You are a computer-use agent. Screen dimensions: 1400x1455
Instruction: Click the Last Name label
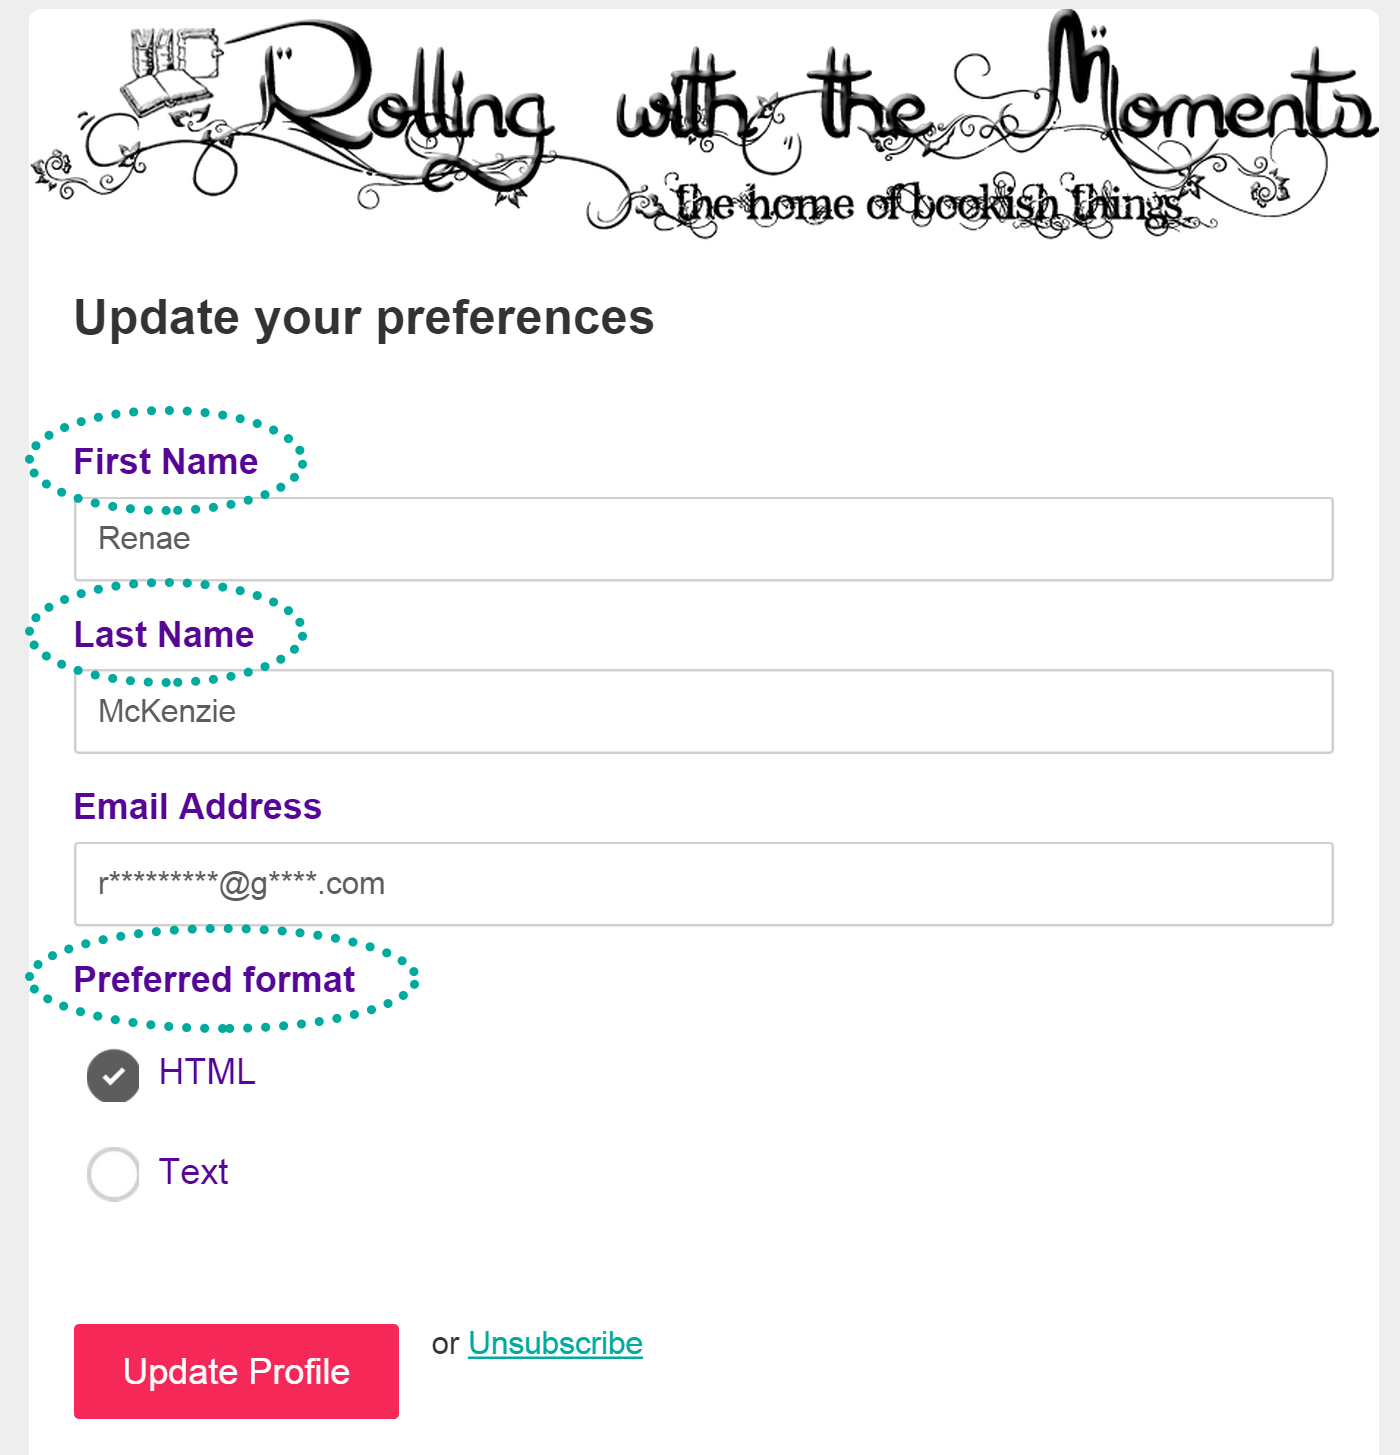[164, 634]
